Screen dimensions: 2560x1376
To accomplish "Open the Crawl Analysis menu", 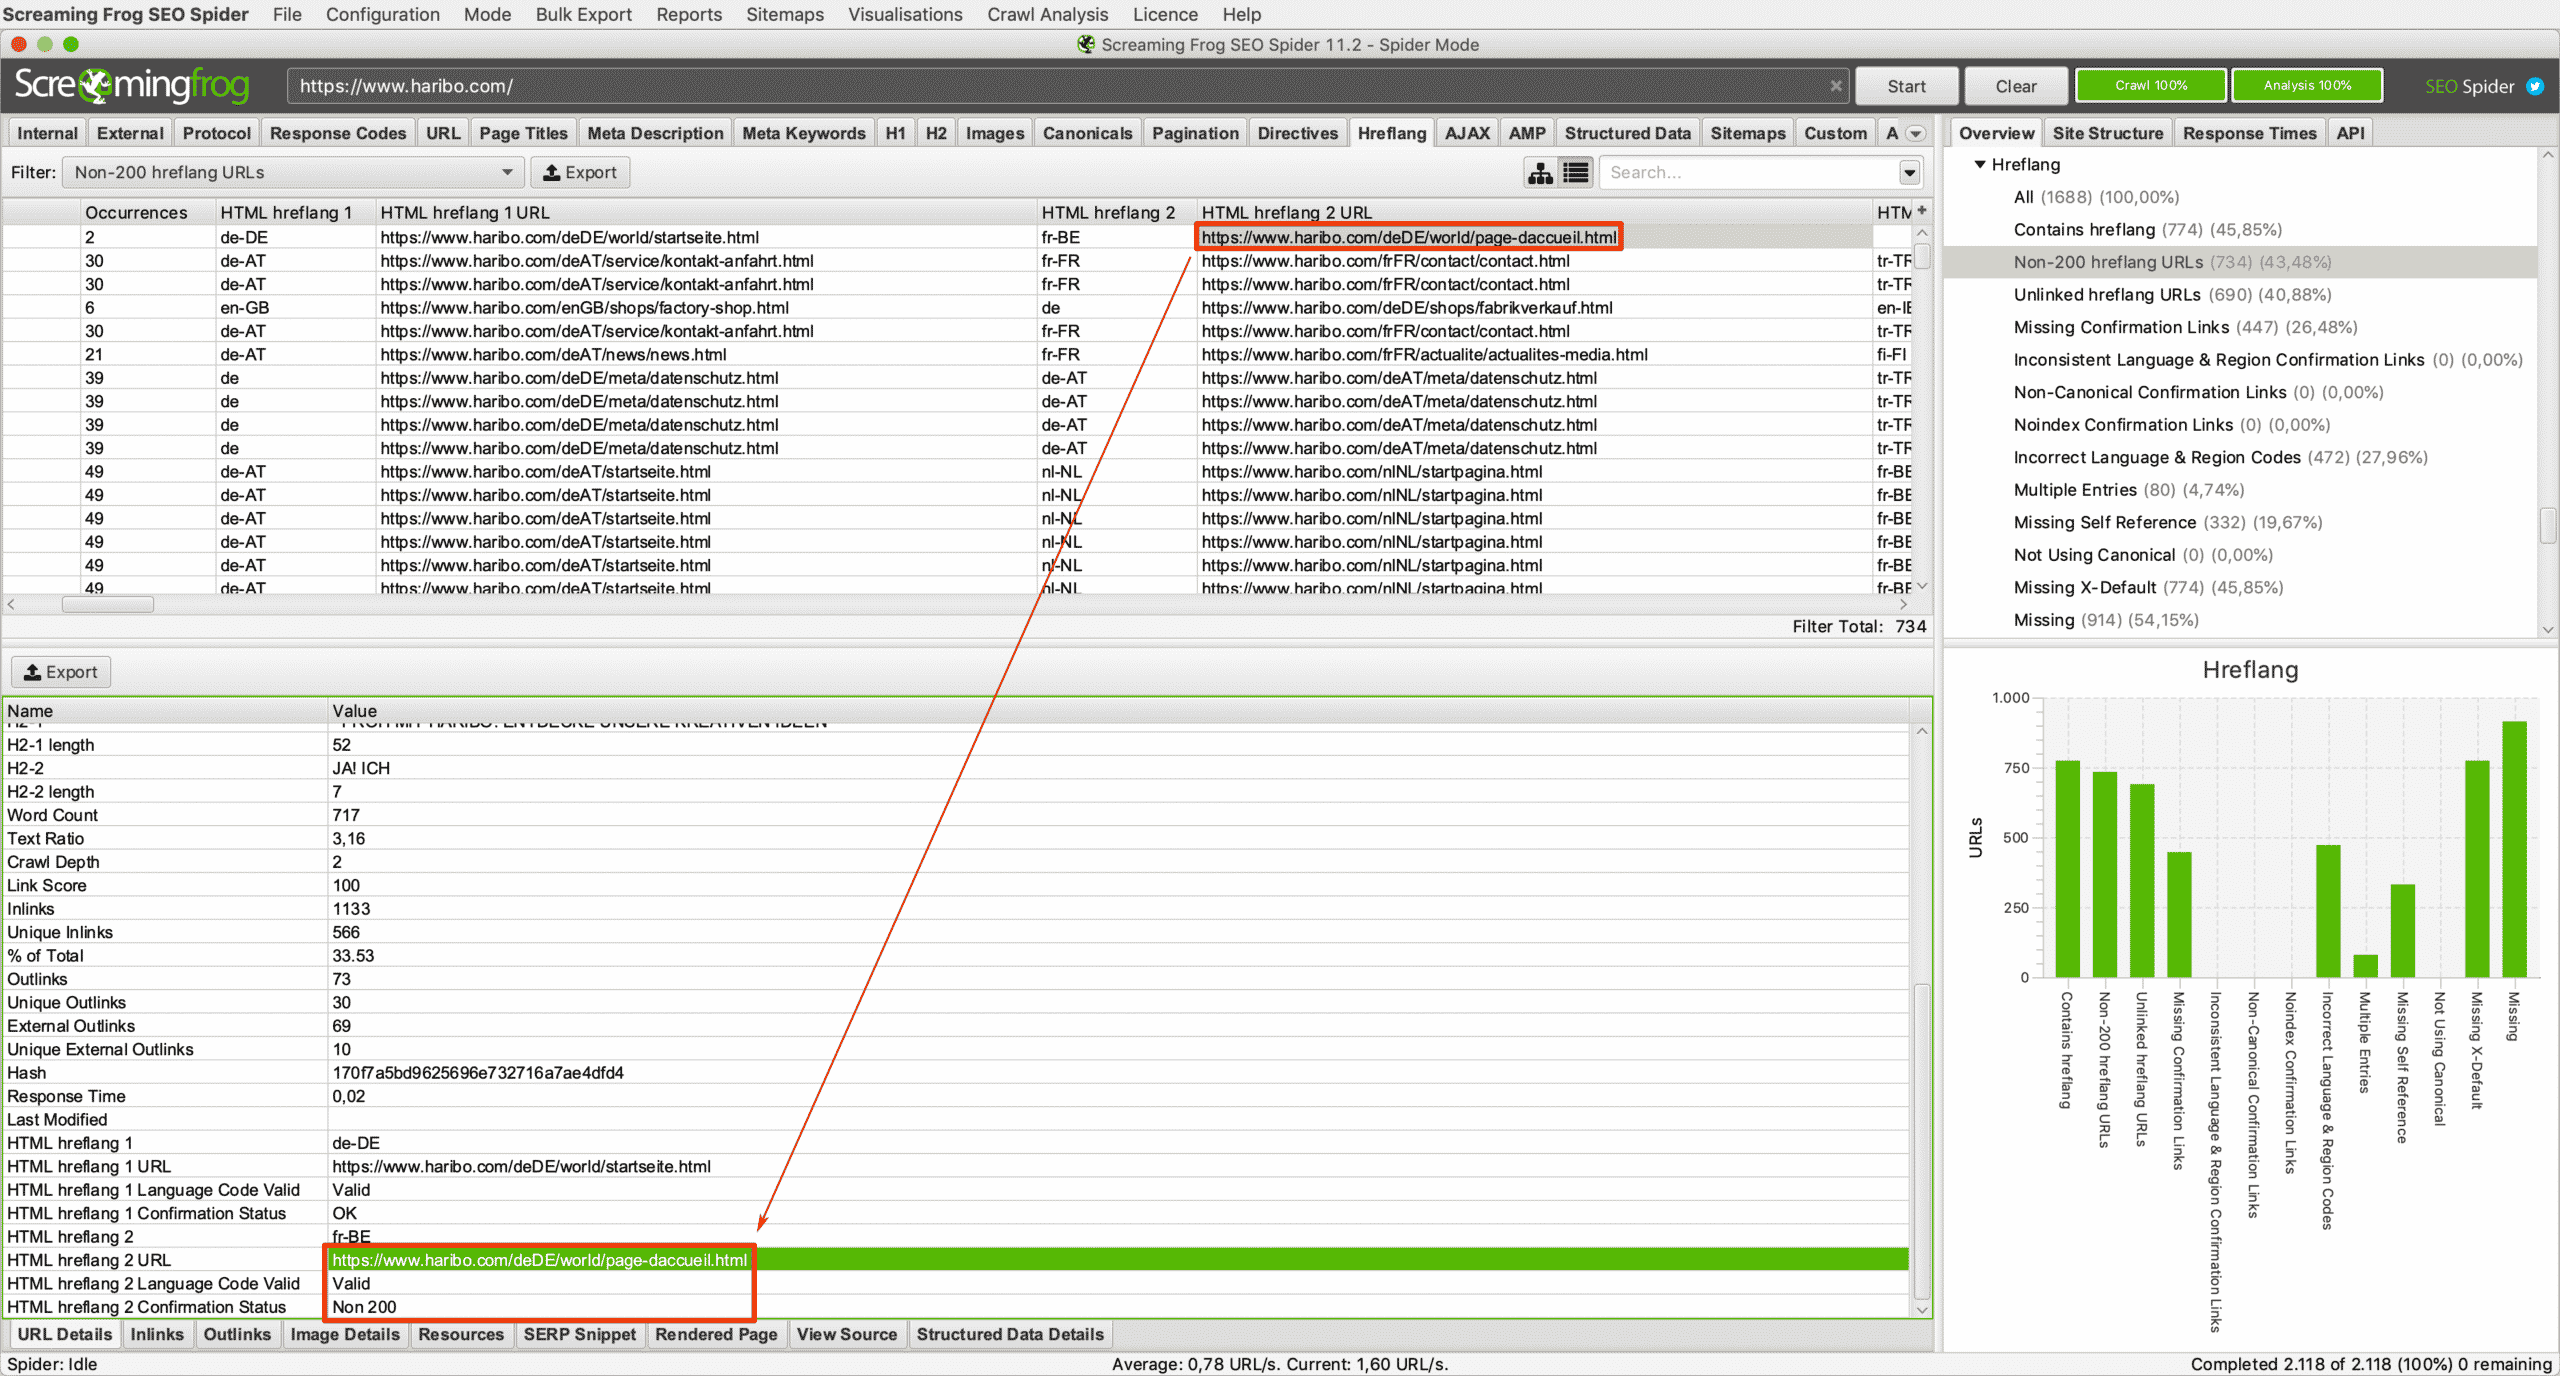I will [x=1047, y=15].
